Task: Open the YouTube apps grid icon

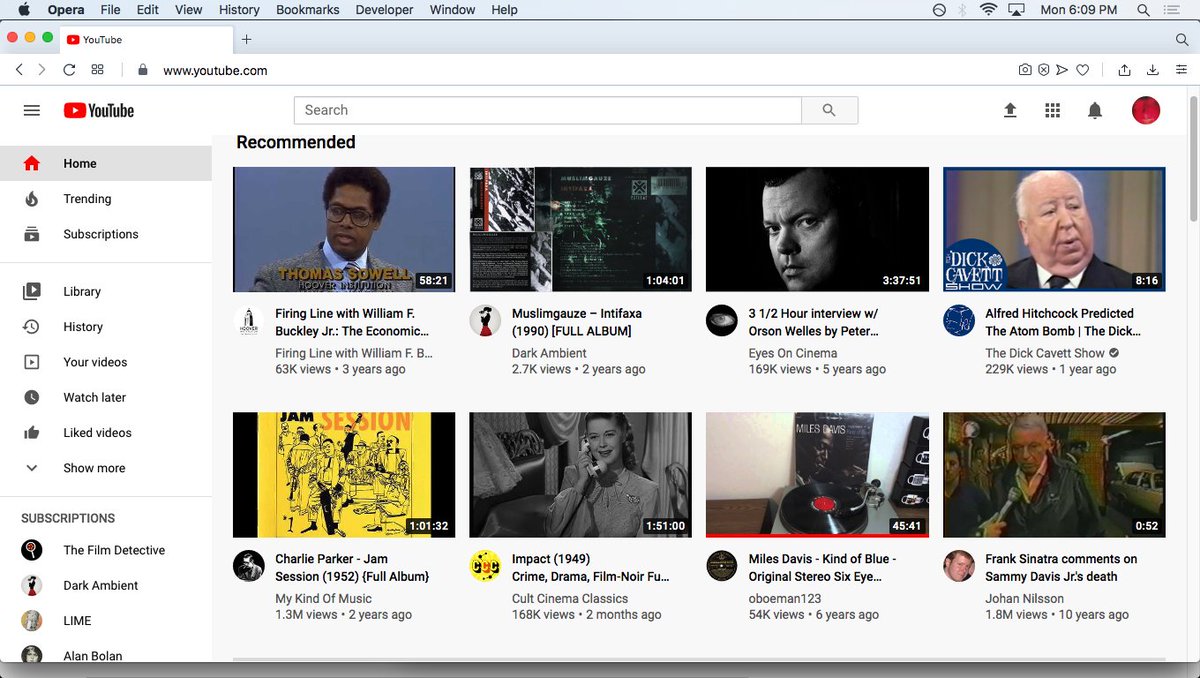Action: pyautogui.click(x=1052, y=110)
